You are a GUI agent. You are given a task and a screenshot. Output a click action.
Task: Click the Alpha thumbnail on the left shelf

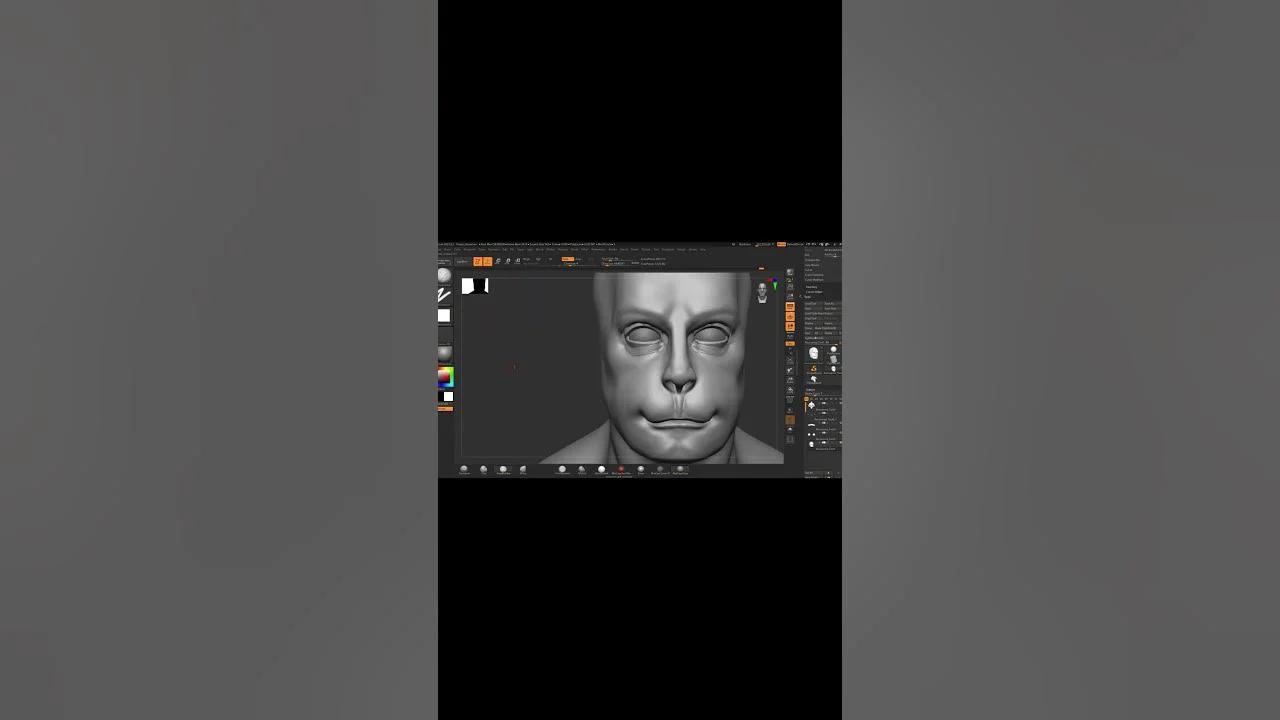coord(443,316)
